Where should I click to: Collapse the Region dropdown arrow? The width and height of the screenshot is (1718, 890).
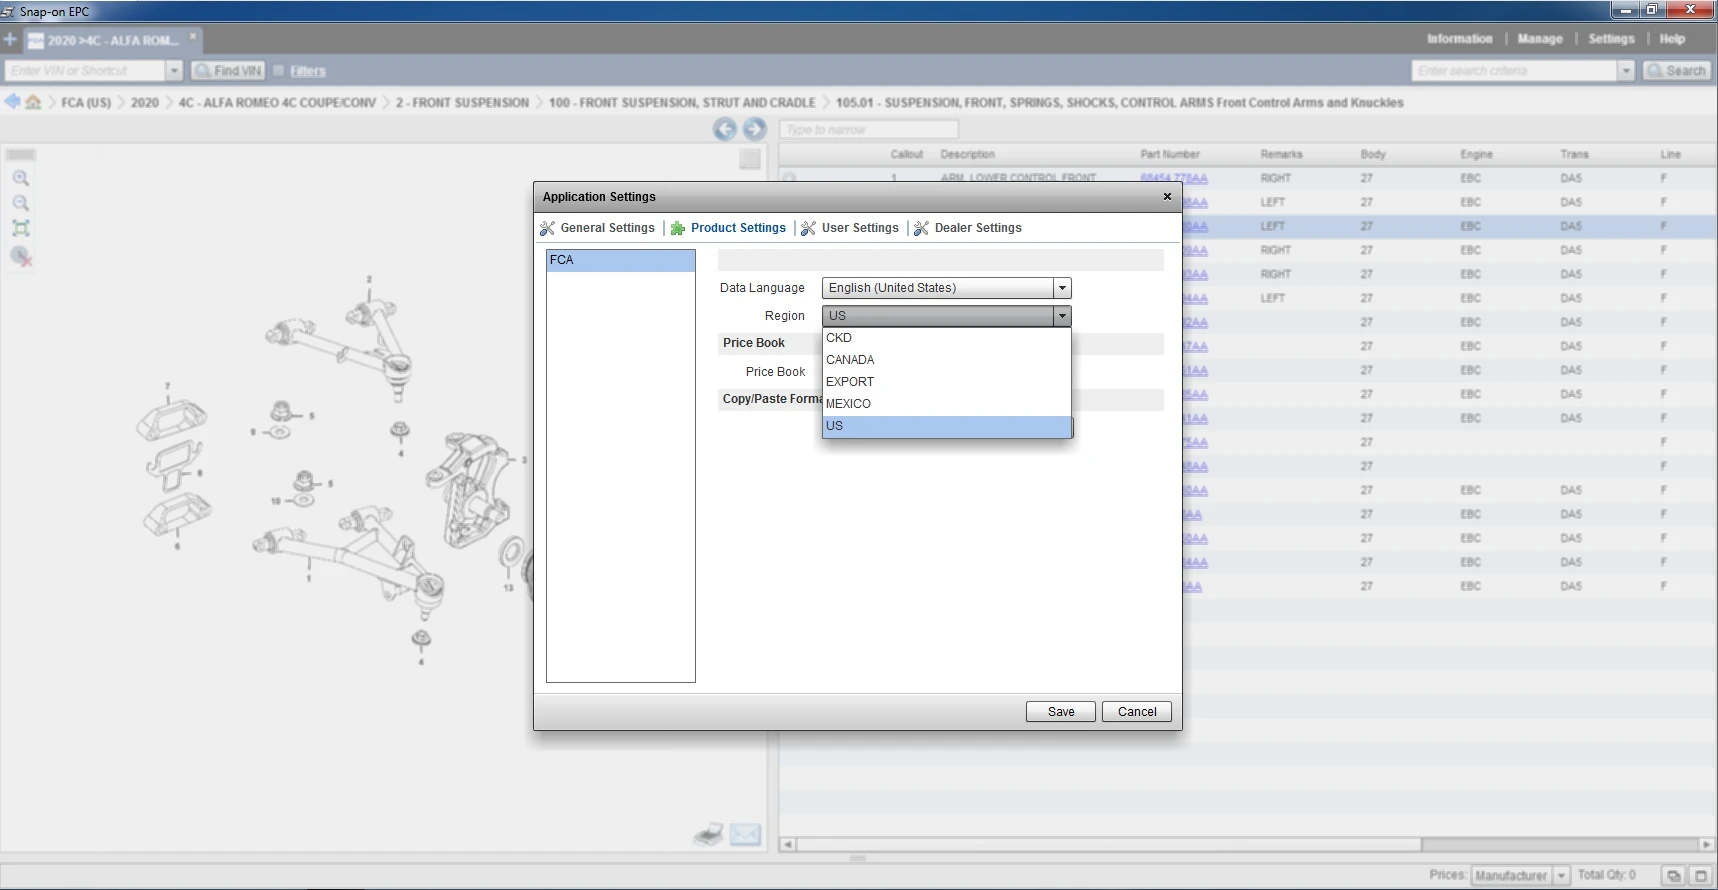pos(1062,316)
